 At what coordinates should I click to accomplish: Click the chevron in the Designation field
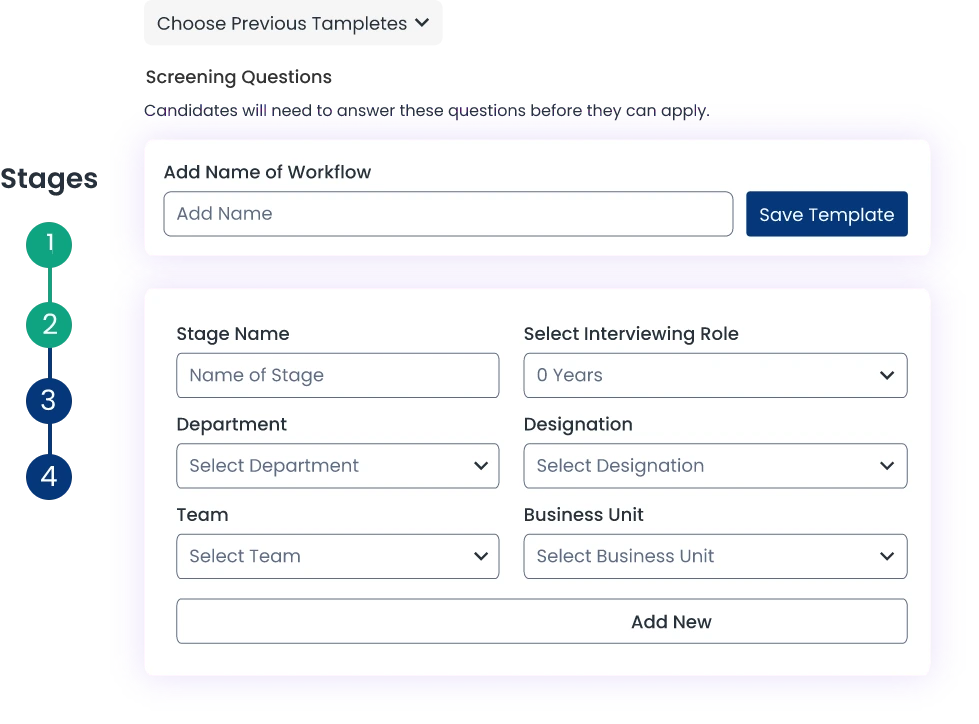tap(886, 466)
